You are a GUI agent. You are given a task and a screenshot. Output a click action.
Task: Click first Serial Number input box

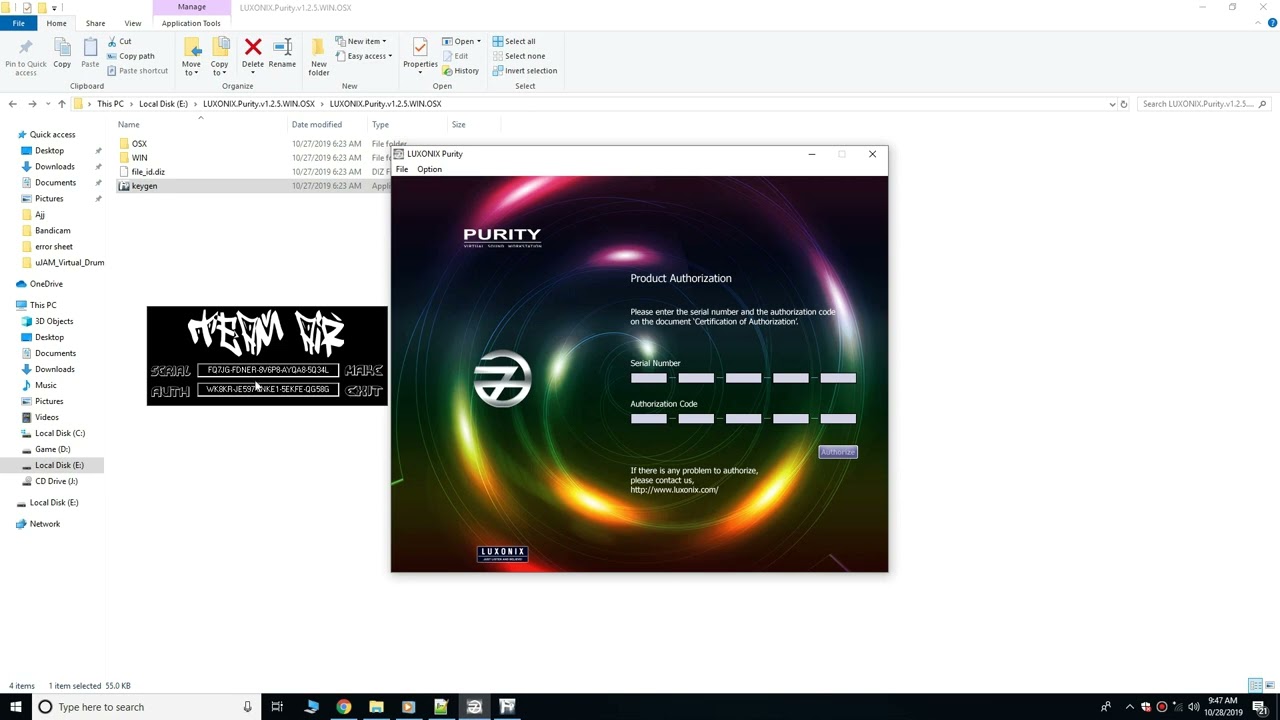[x=648, y=378]
